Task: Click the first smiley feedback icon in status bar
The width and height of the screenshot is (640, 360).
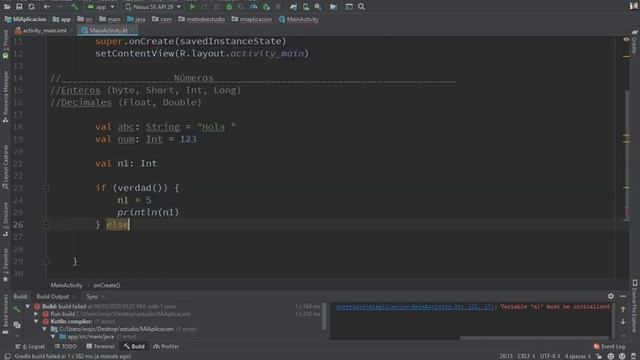Action: 611,356
